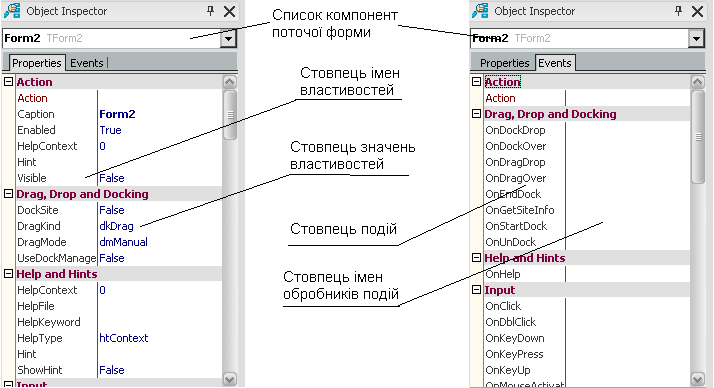The width and height of the screenshot is (714, 388).
Task: Collapse Help and Hints in left inspector
Action: point(8,274)
